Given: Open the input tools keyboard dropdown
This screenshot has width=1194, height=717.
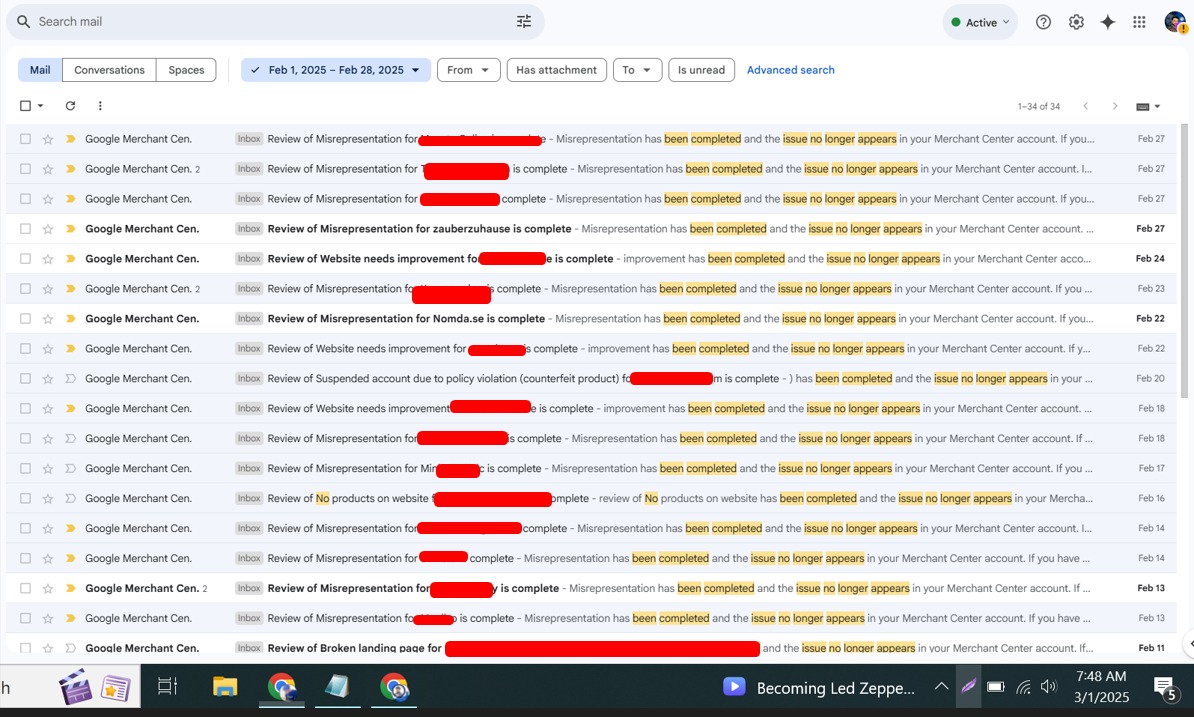Looking at the screenshot, I should 1148,107.
